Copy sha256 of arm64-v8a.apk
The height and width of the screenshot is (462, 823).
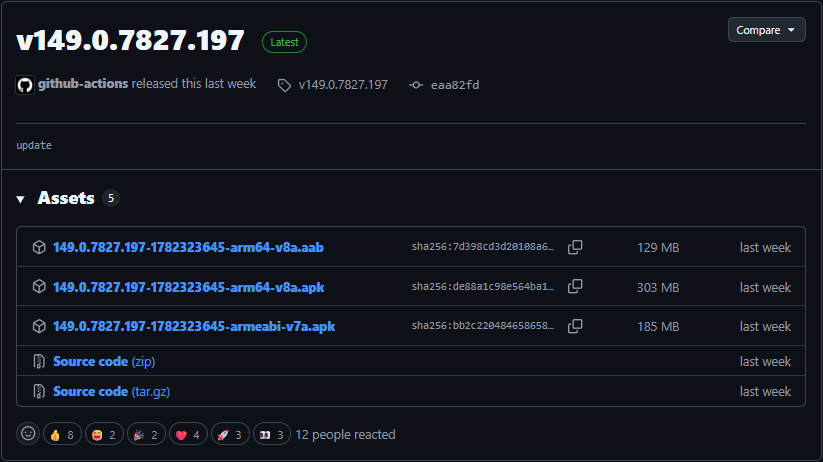[575, 287]
